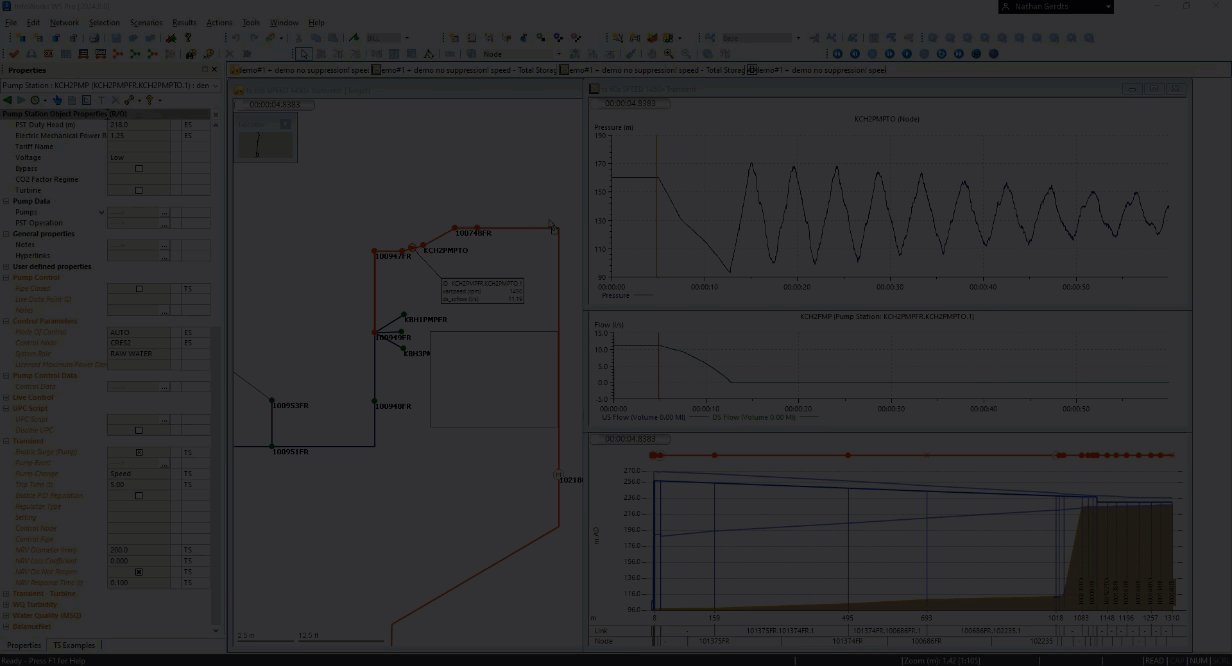Image resolution: width=1232 pixels, height=666 pixels.
Task: Open the Actions menu
Action: (x=219, y=22)
